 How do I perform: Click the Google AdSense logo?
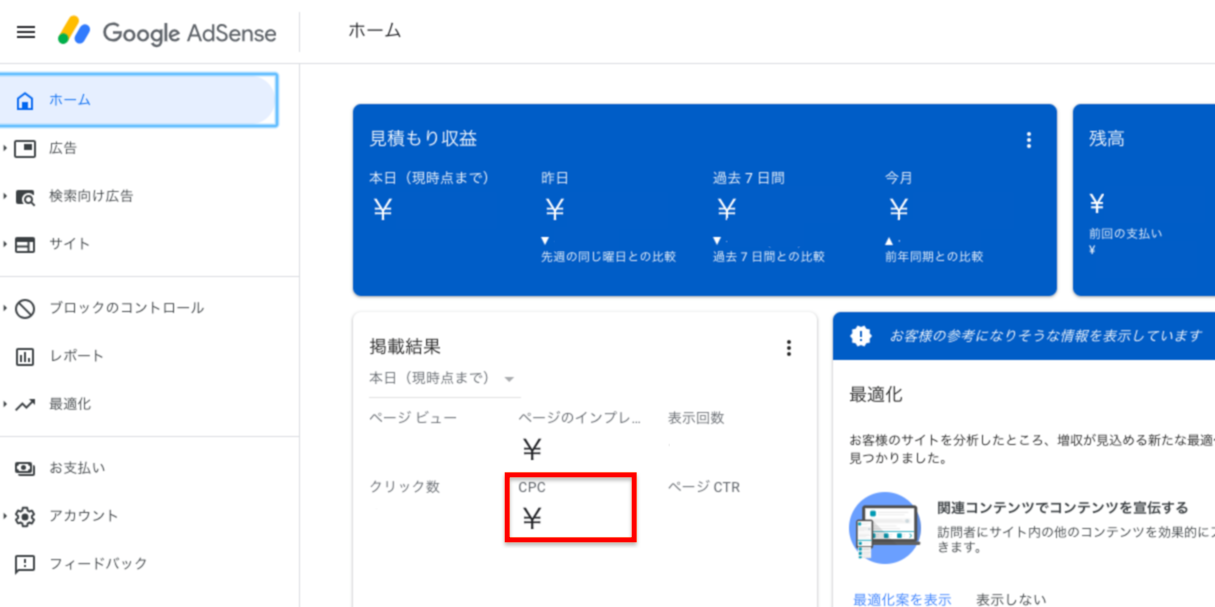click(167, 32)
